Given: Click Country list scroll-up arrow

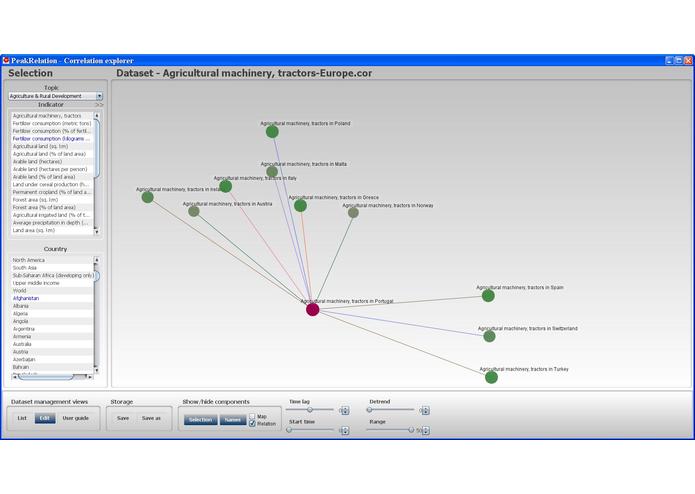Looking at the screenshot, I should (97, 260).
